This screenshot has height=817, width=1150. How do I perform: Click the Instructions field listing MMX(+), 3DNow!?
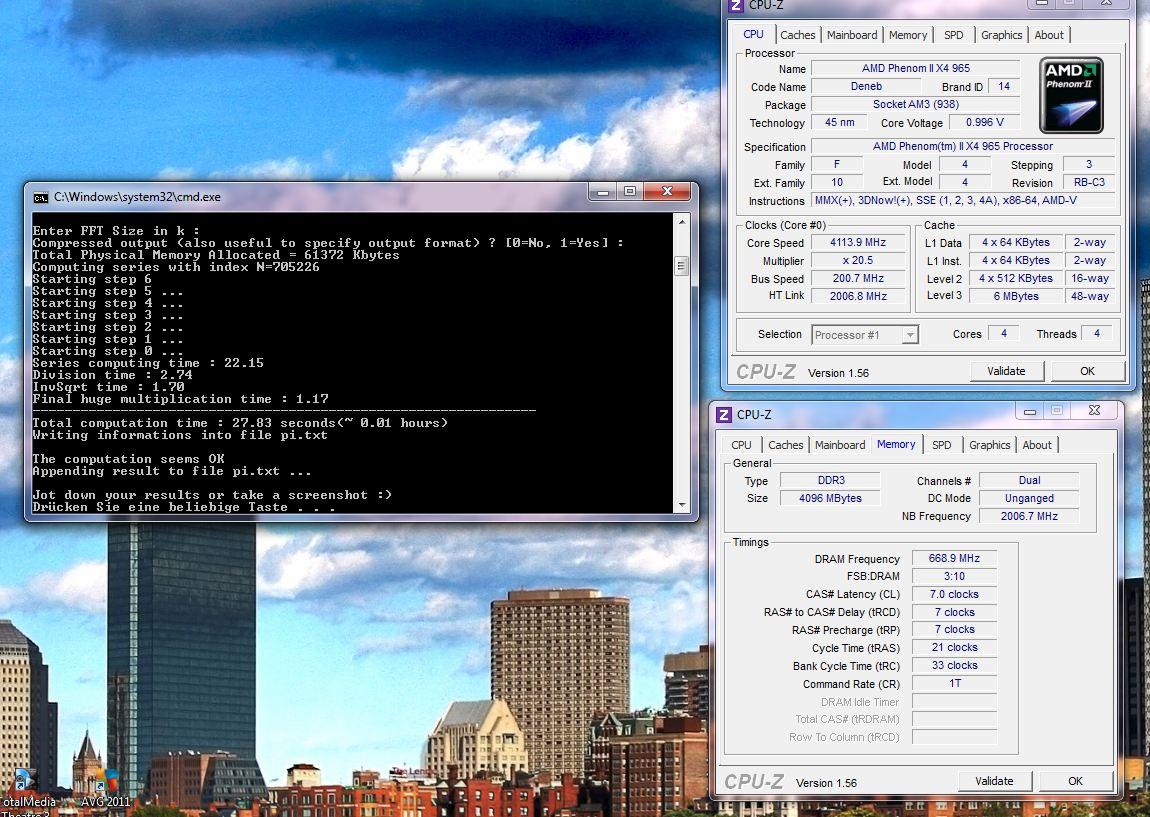click(x=964, y=201)
